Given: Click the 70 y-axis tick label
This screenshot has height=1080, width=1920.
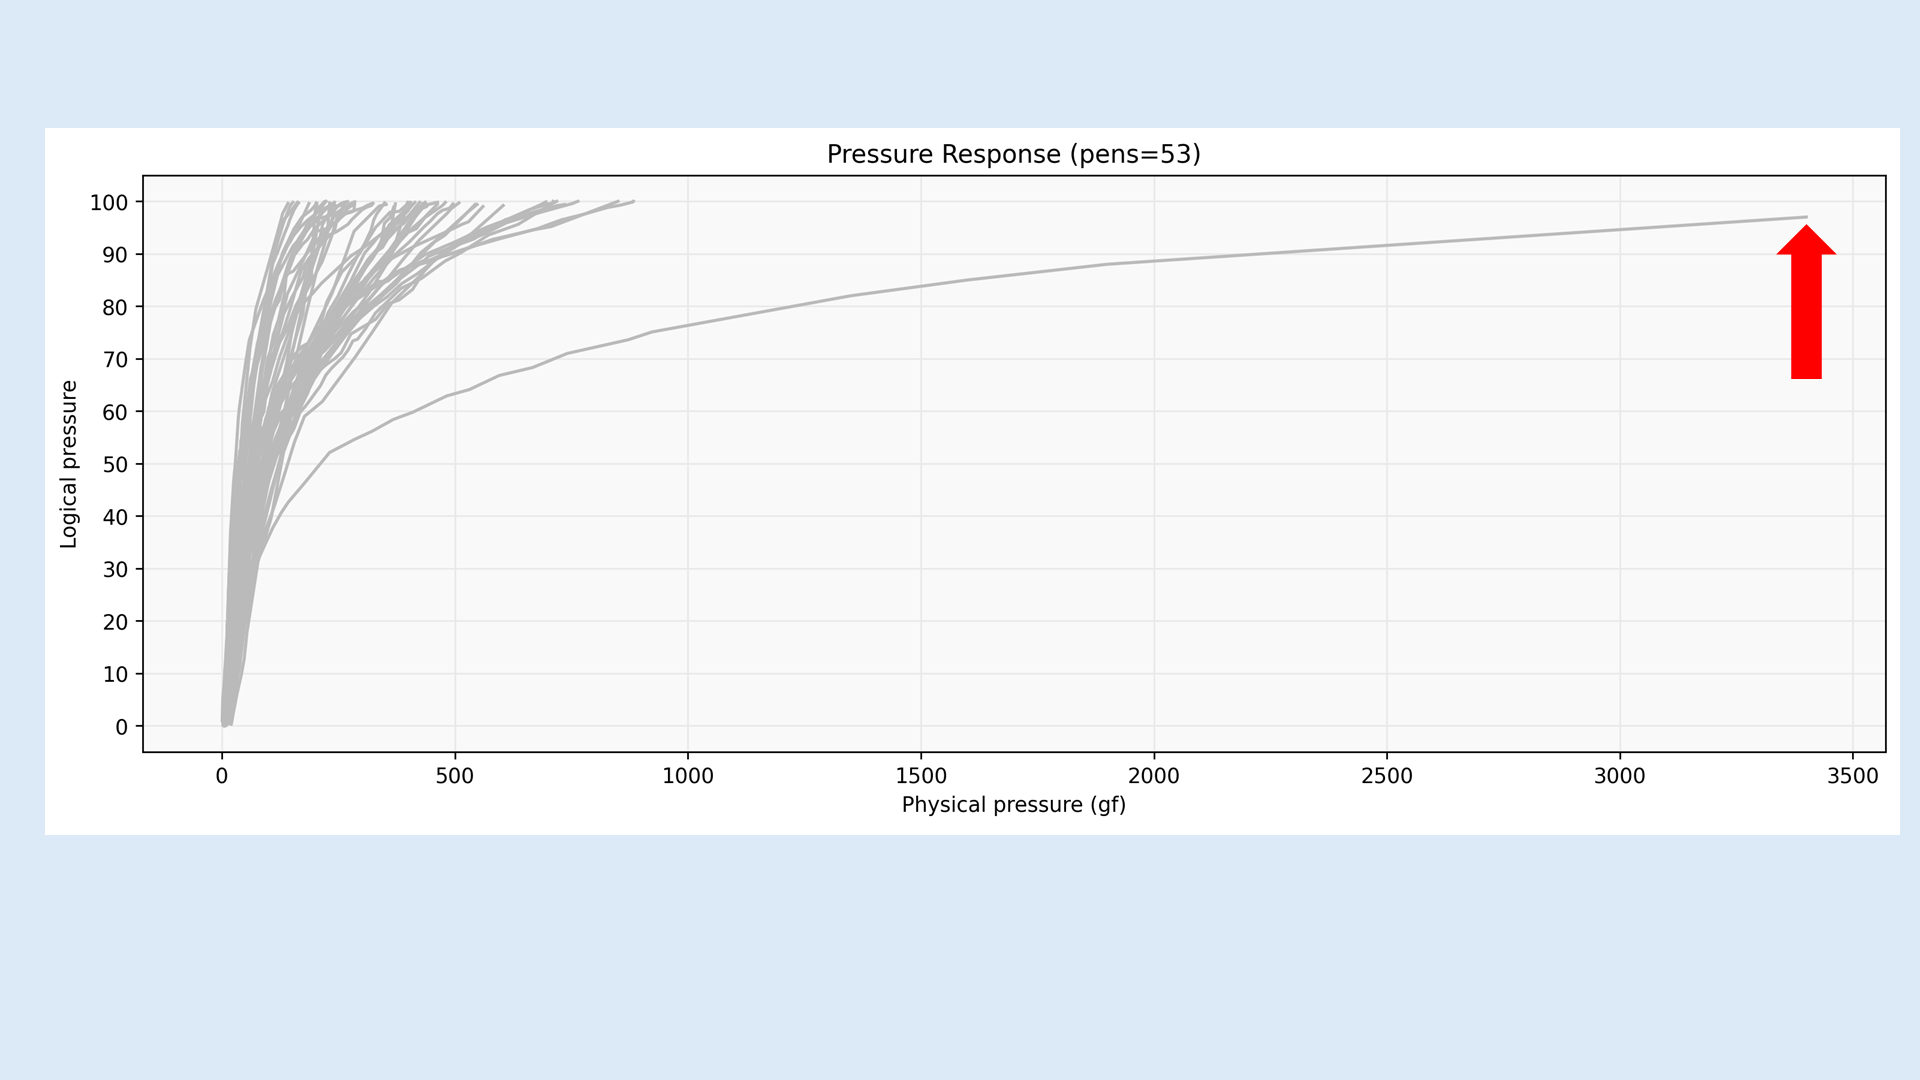Looking at the screenshot, I should point(115,360).
